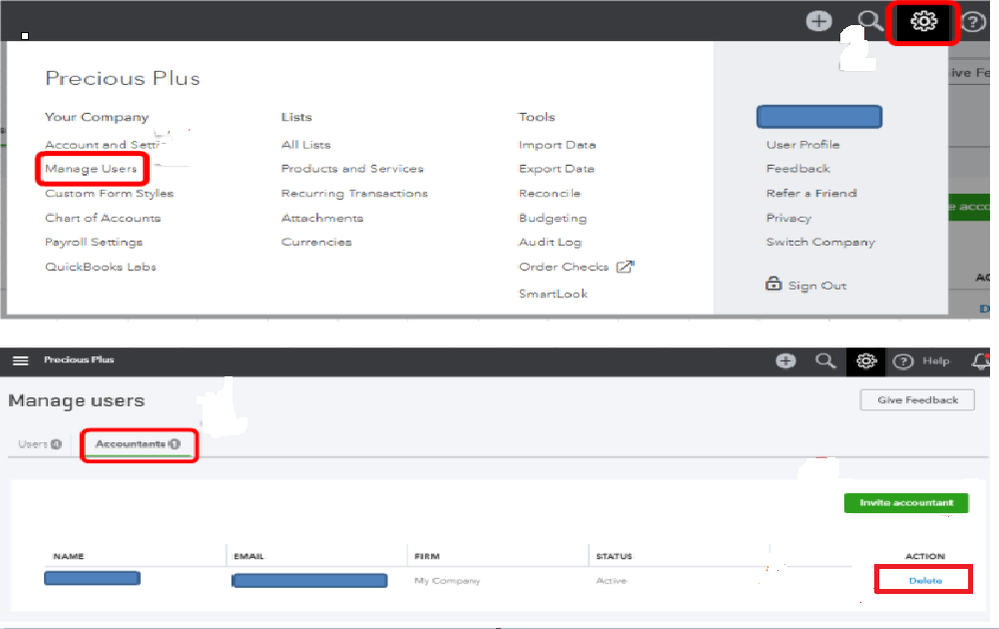999x629 pixels.
Task: Open hamburger menu in lower window
Action: pos(20,361)
